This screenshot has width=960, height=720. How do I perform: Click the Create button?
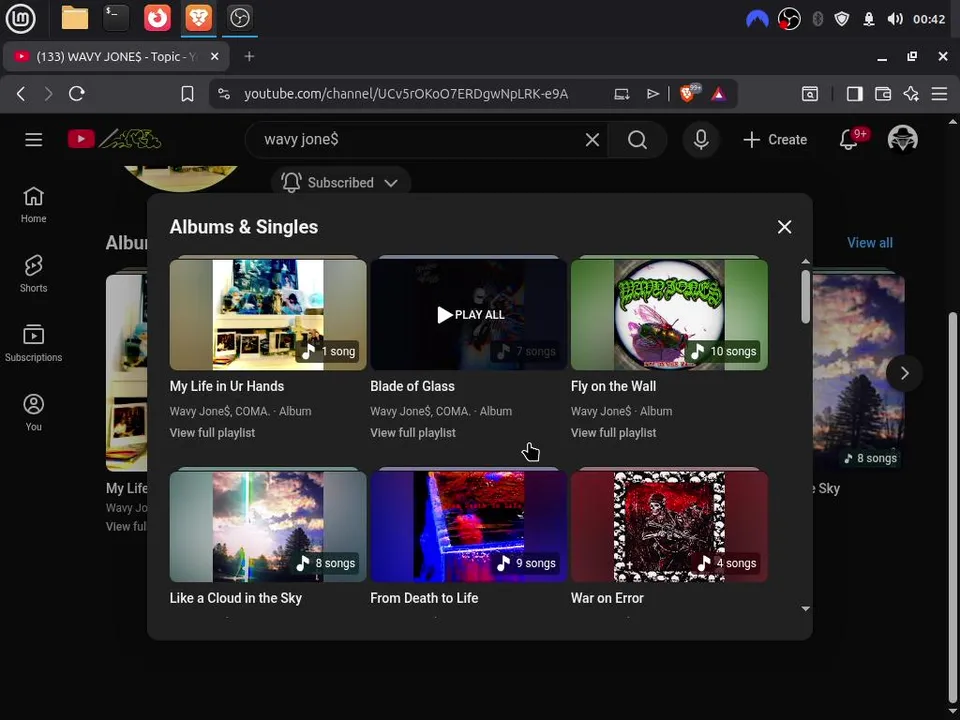(x=775, y=140)
